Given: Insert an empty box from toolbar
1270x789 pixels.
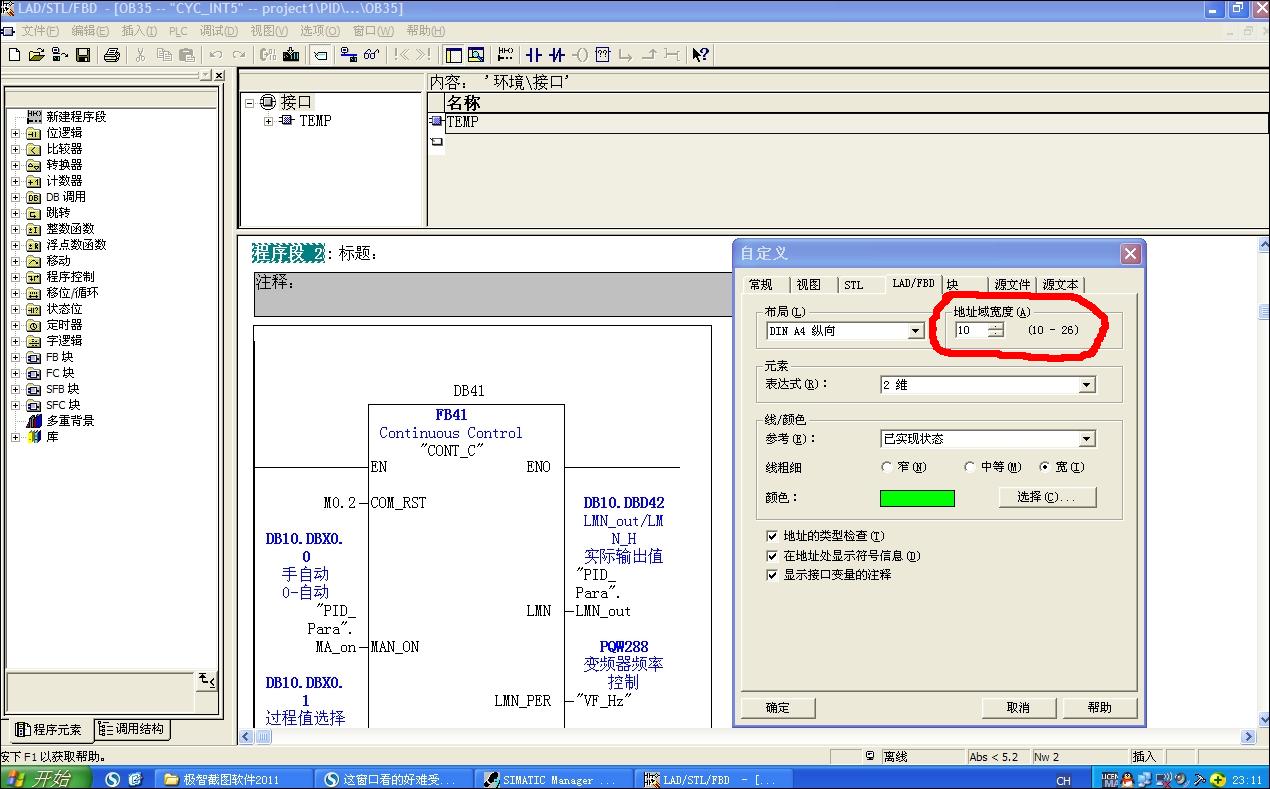Looking at the screenshot, I should point(603,55).
